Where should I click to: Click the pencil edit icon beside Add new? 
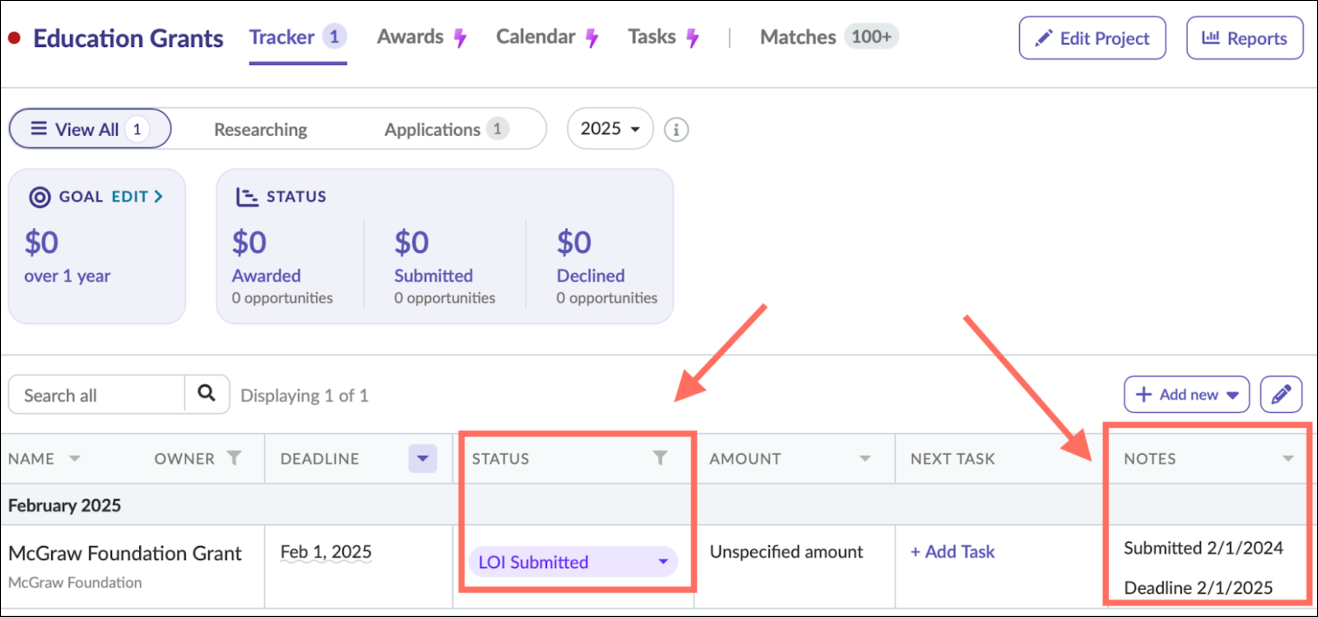click(1281, 394)
